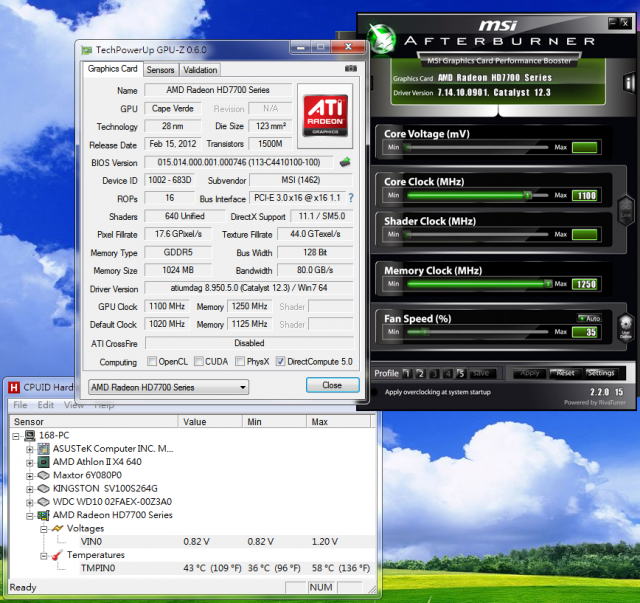
Task: Click the AMD Athlon II CPU icon
Action: click(43, 462)
